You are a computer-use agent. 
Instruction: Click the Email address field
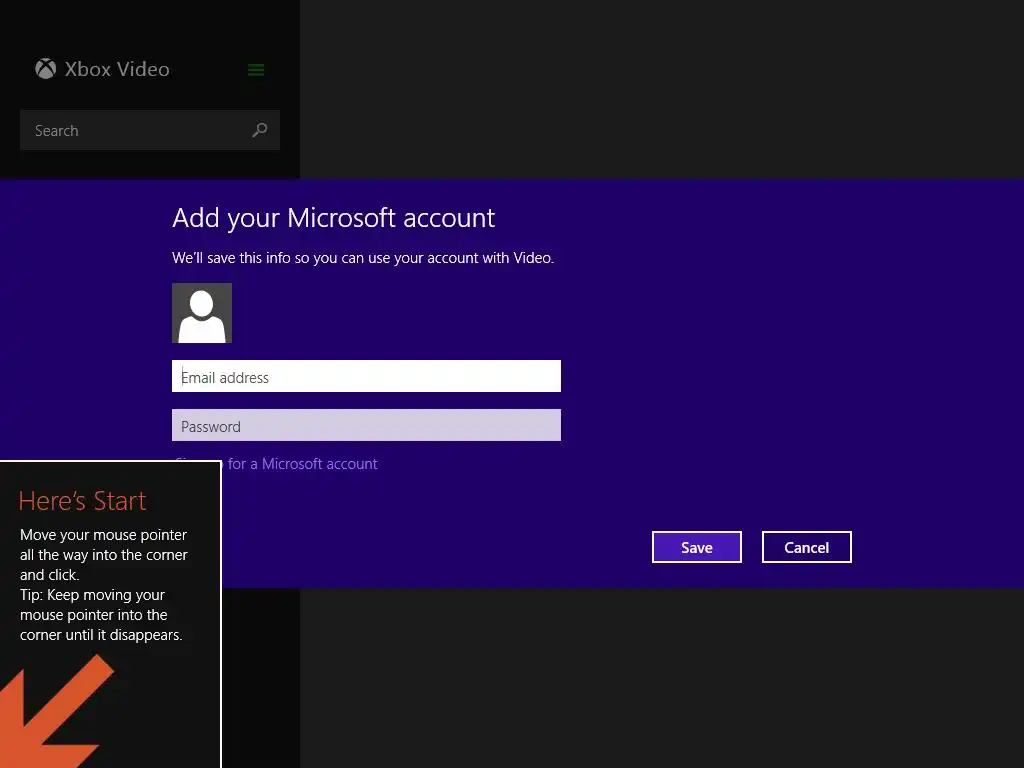[366, 376]
